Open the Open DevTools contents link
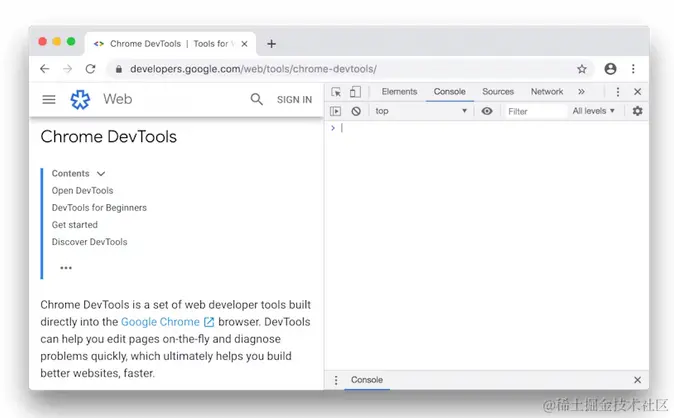674x418 pixels. (83, 191)
